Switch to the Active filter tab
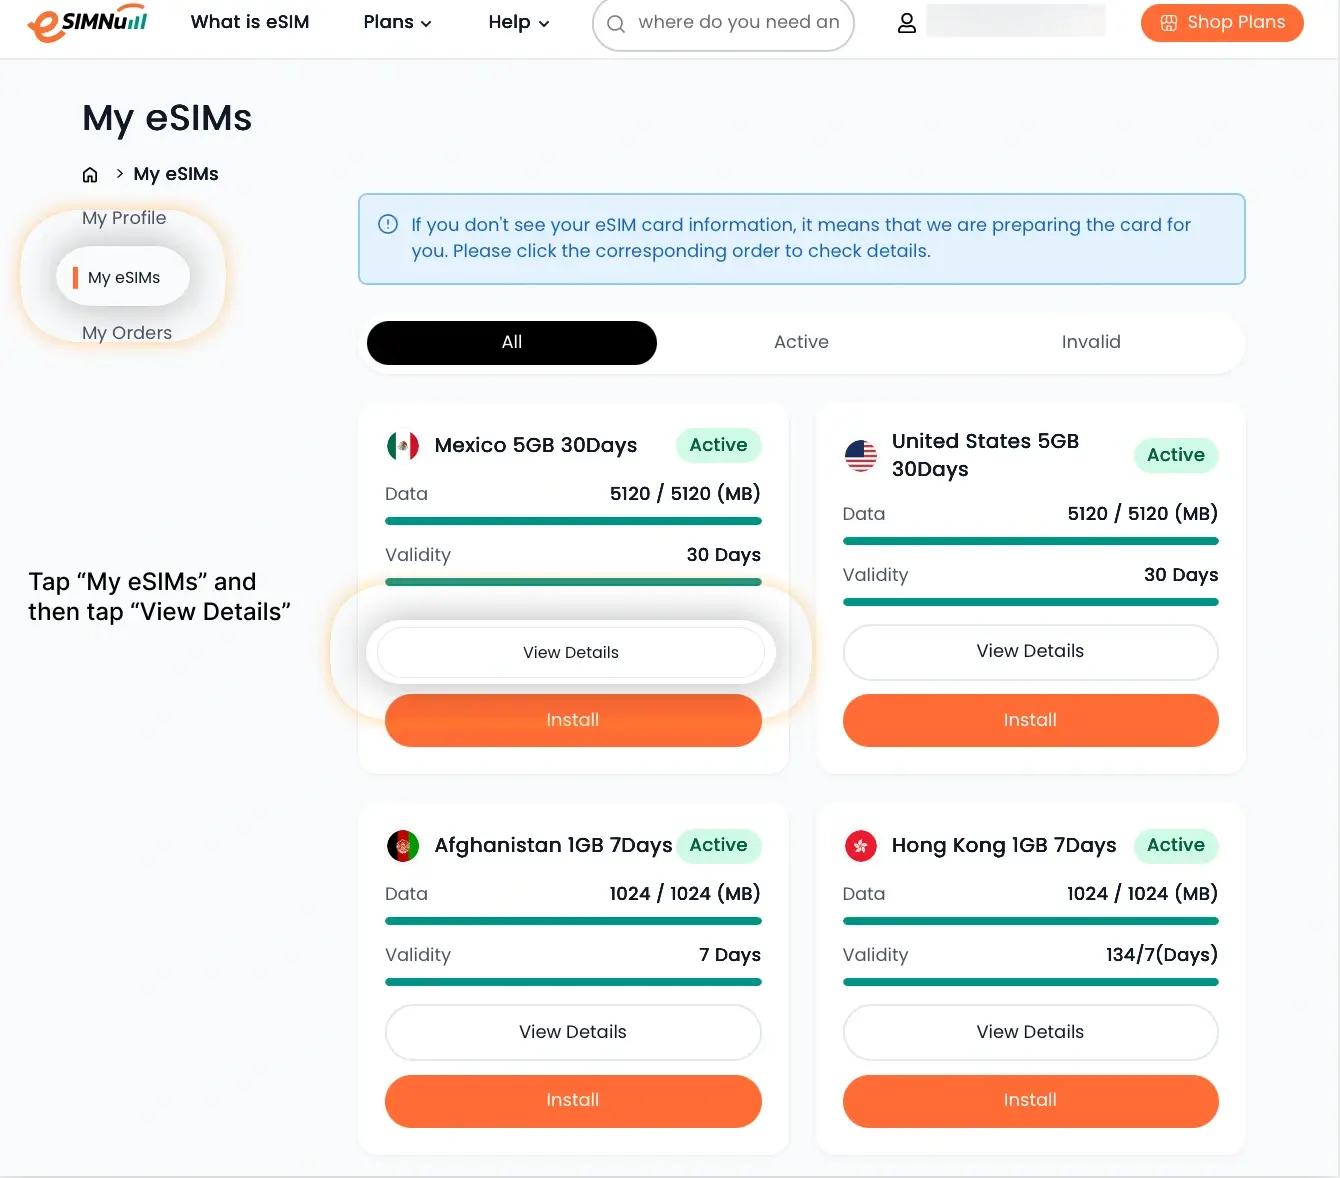The height and width of the screenshot is (1178, 1340). tap(801, 342)
